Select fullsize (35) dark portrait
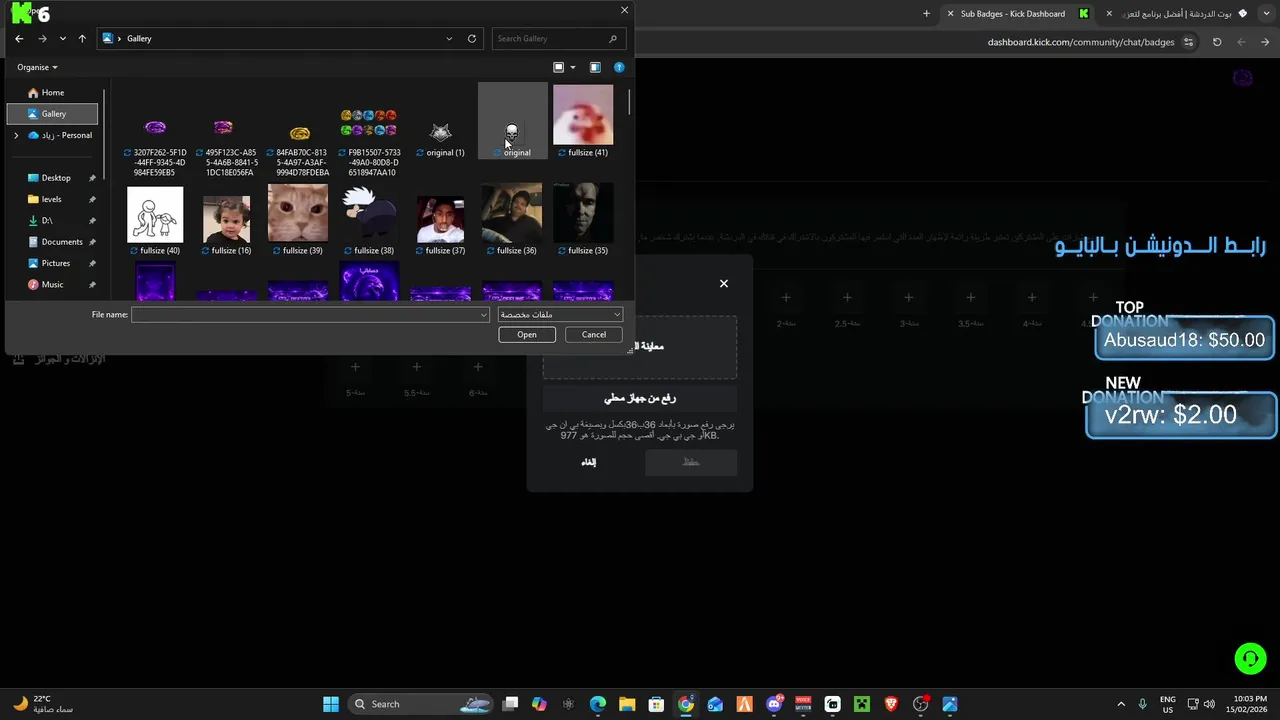 click(583, 220)
